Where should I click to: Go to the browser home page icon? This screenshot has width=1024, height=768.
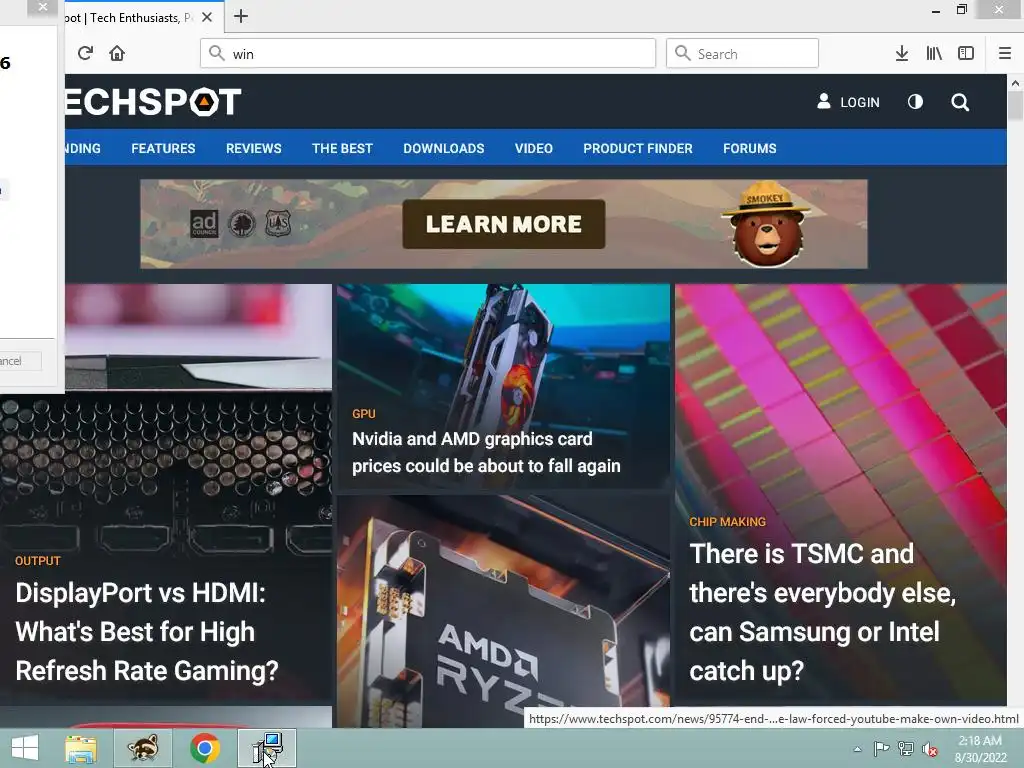(117, 53)
